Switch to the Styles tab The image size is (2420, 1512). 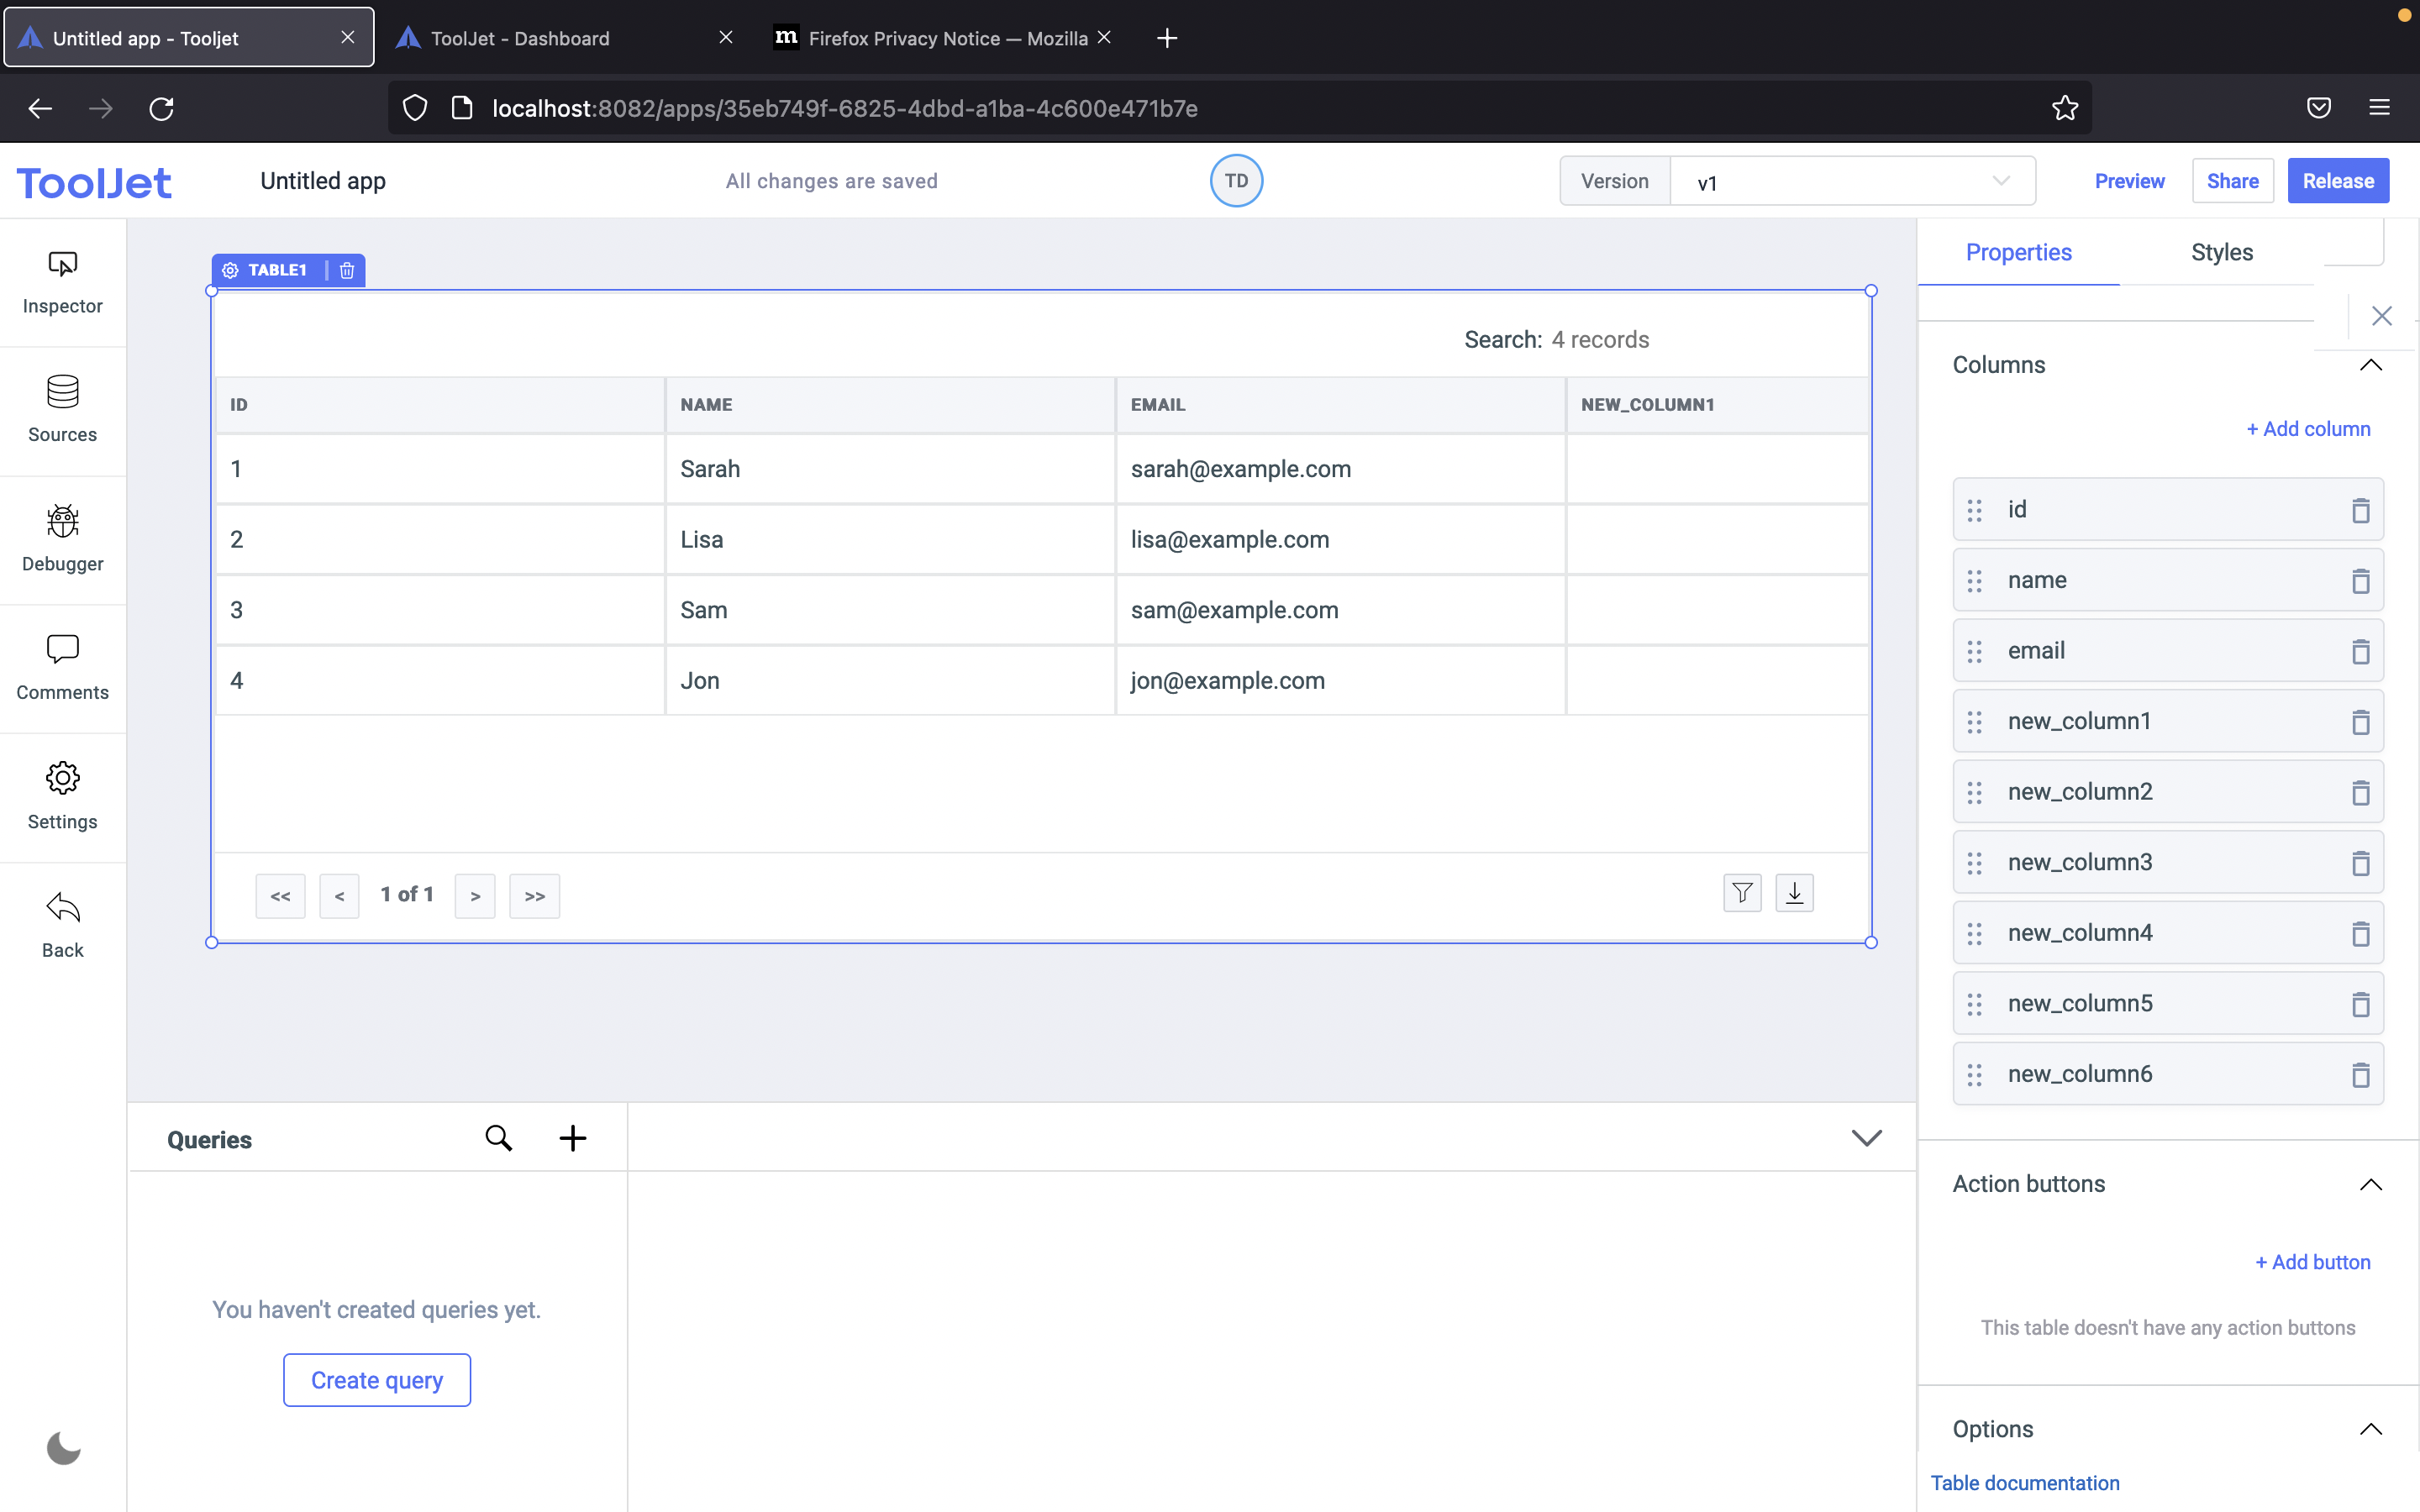(x=2221, y=253)
